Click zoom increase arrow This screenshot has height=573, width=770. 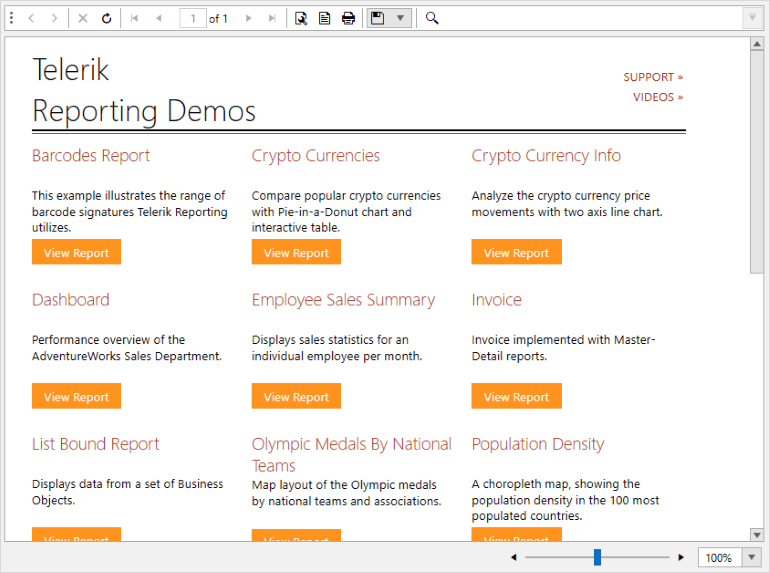click(681, 557)
